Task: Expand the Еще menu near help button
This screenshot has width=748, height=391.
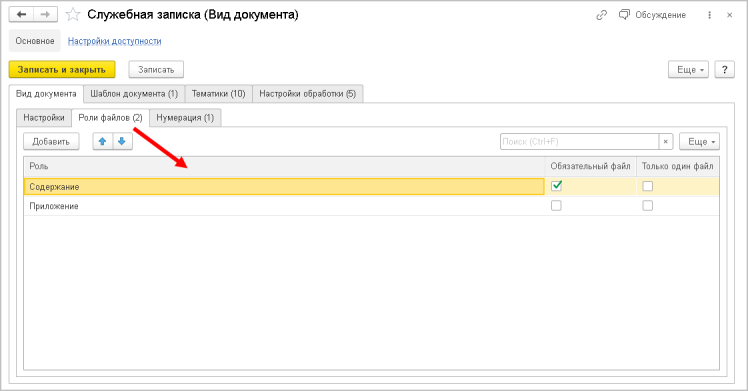Action: 688,70
